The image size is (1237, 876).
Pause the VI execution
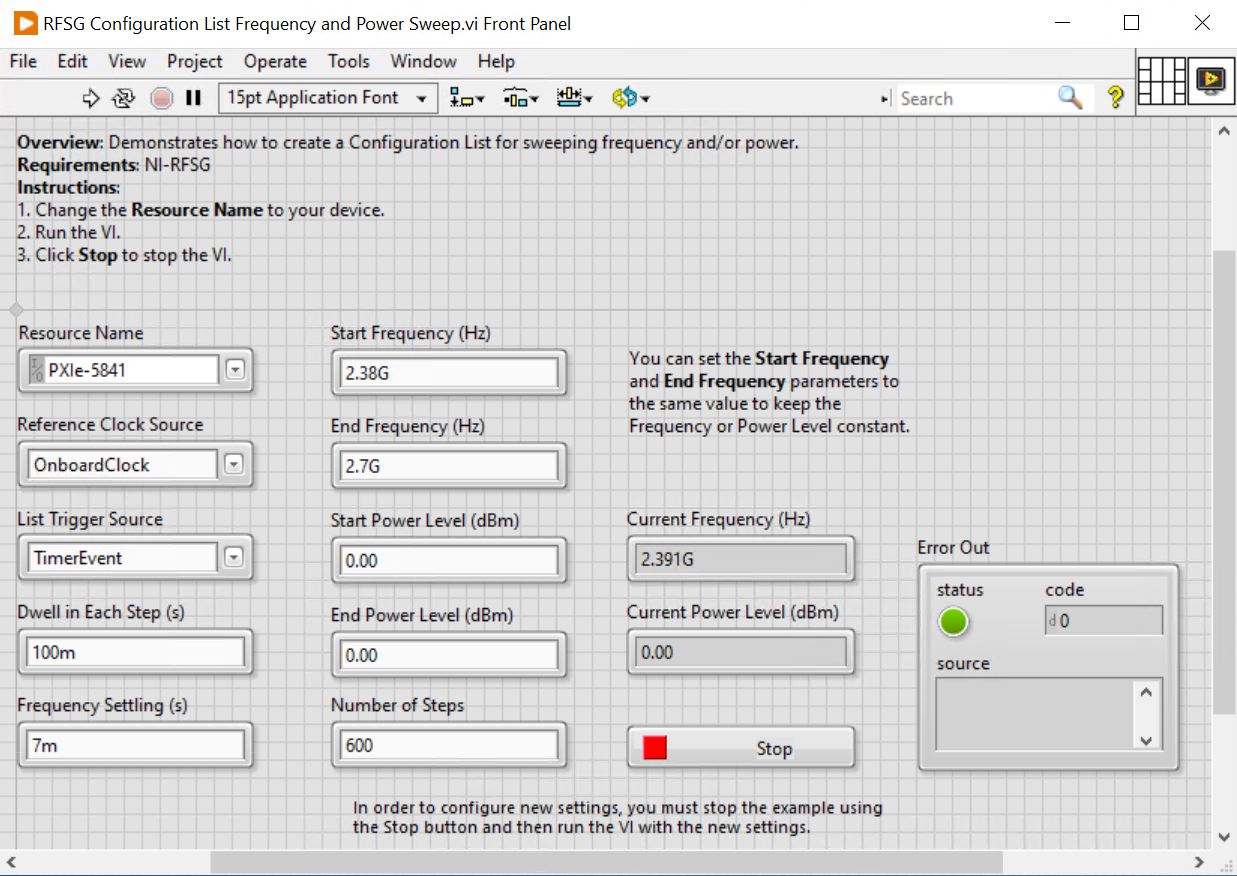coord(193,98)
